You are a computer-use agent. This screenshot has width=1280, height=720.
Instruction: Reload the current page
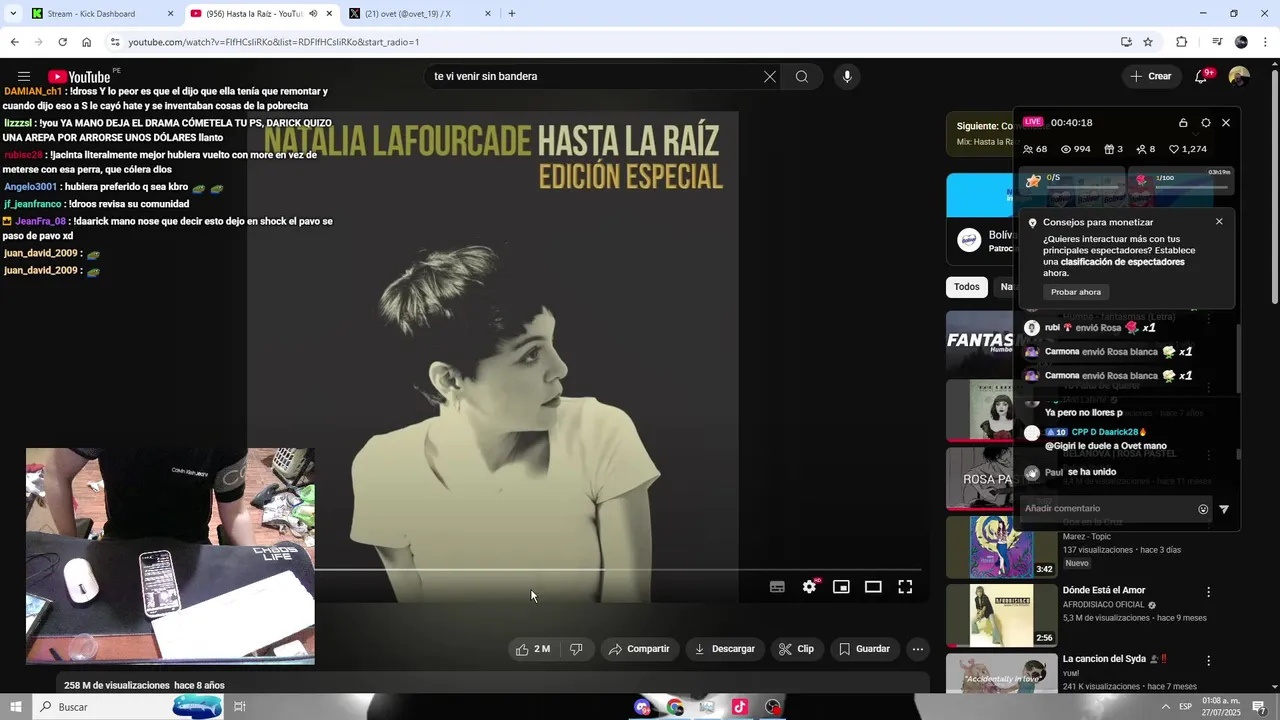[x=62, y=42]
